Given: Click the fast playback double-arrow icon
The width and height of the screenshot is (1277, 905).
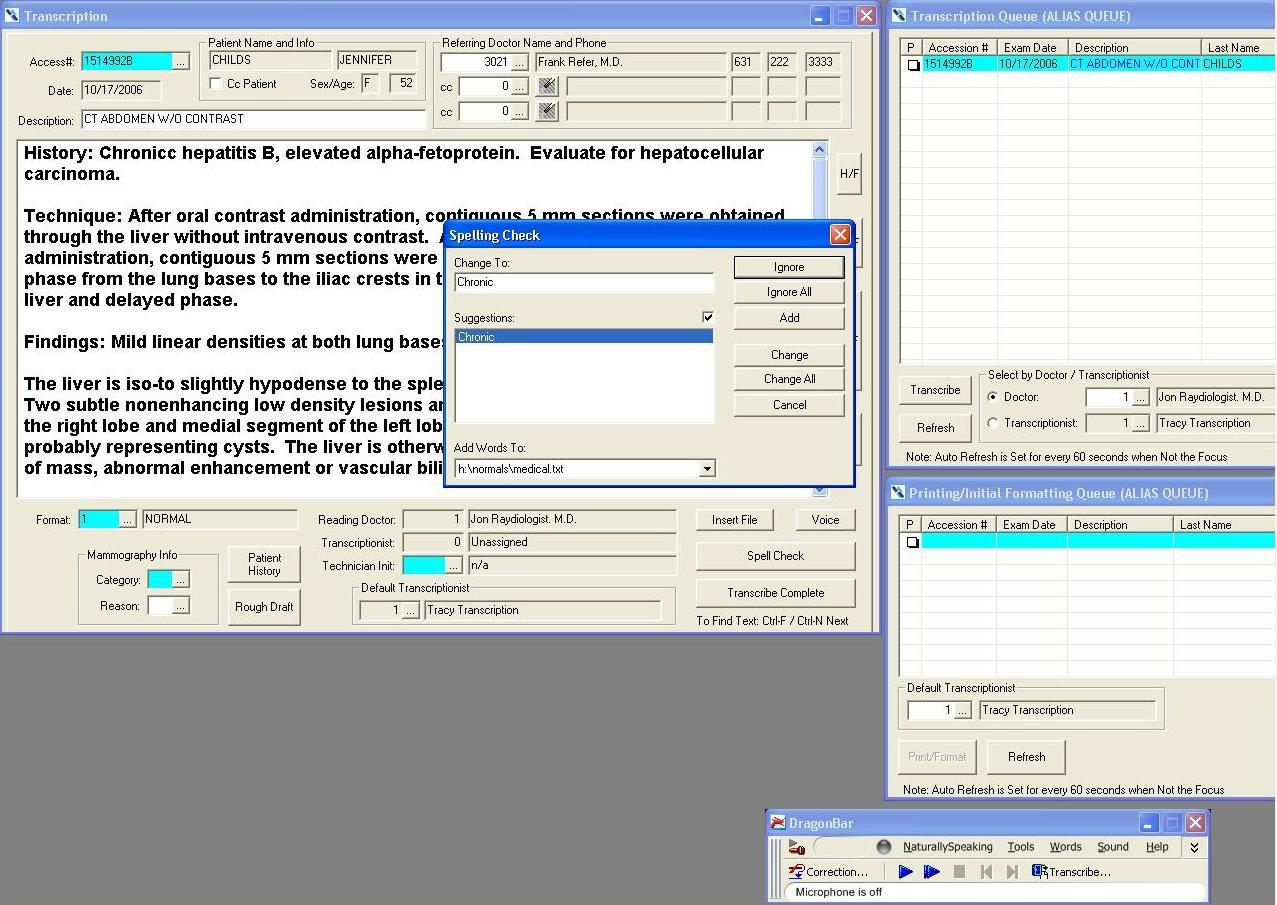Looking at the screenshot, I should tap(932, 872).
